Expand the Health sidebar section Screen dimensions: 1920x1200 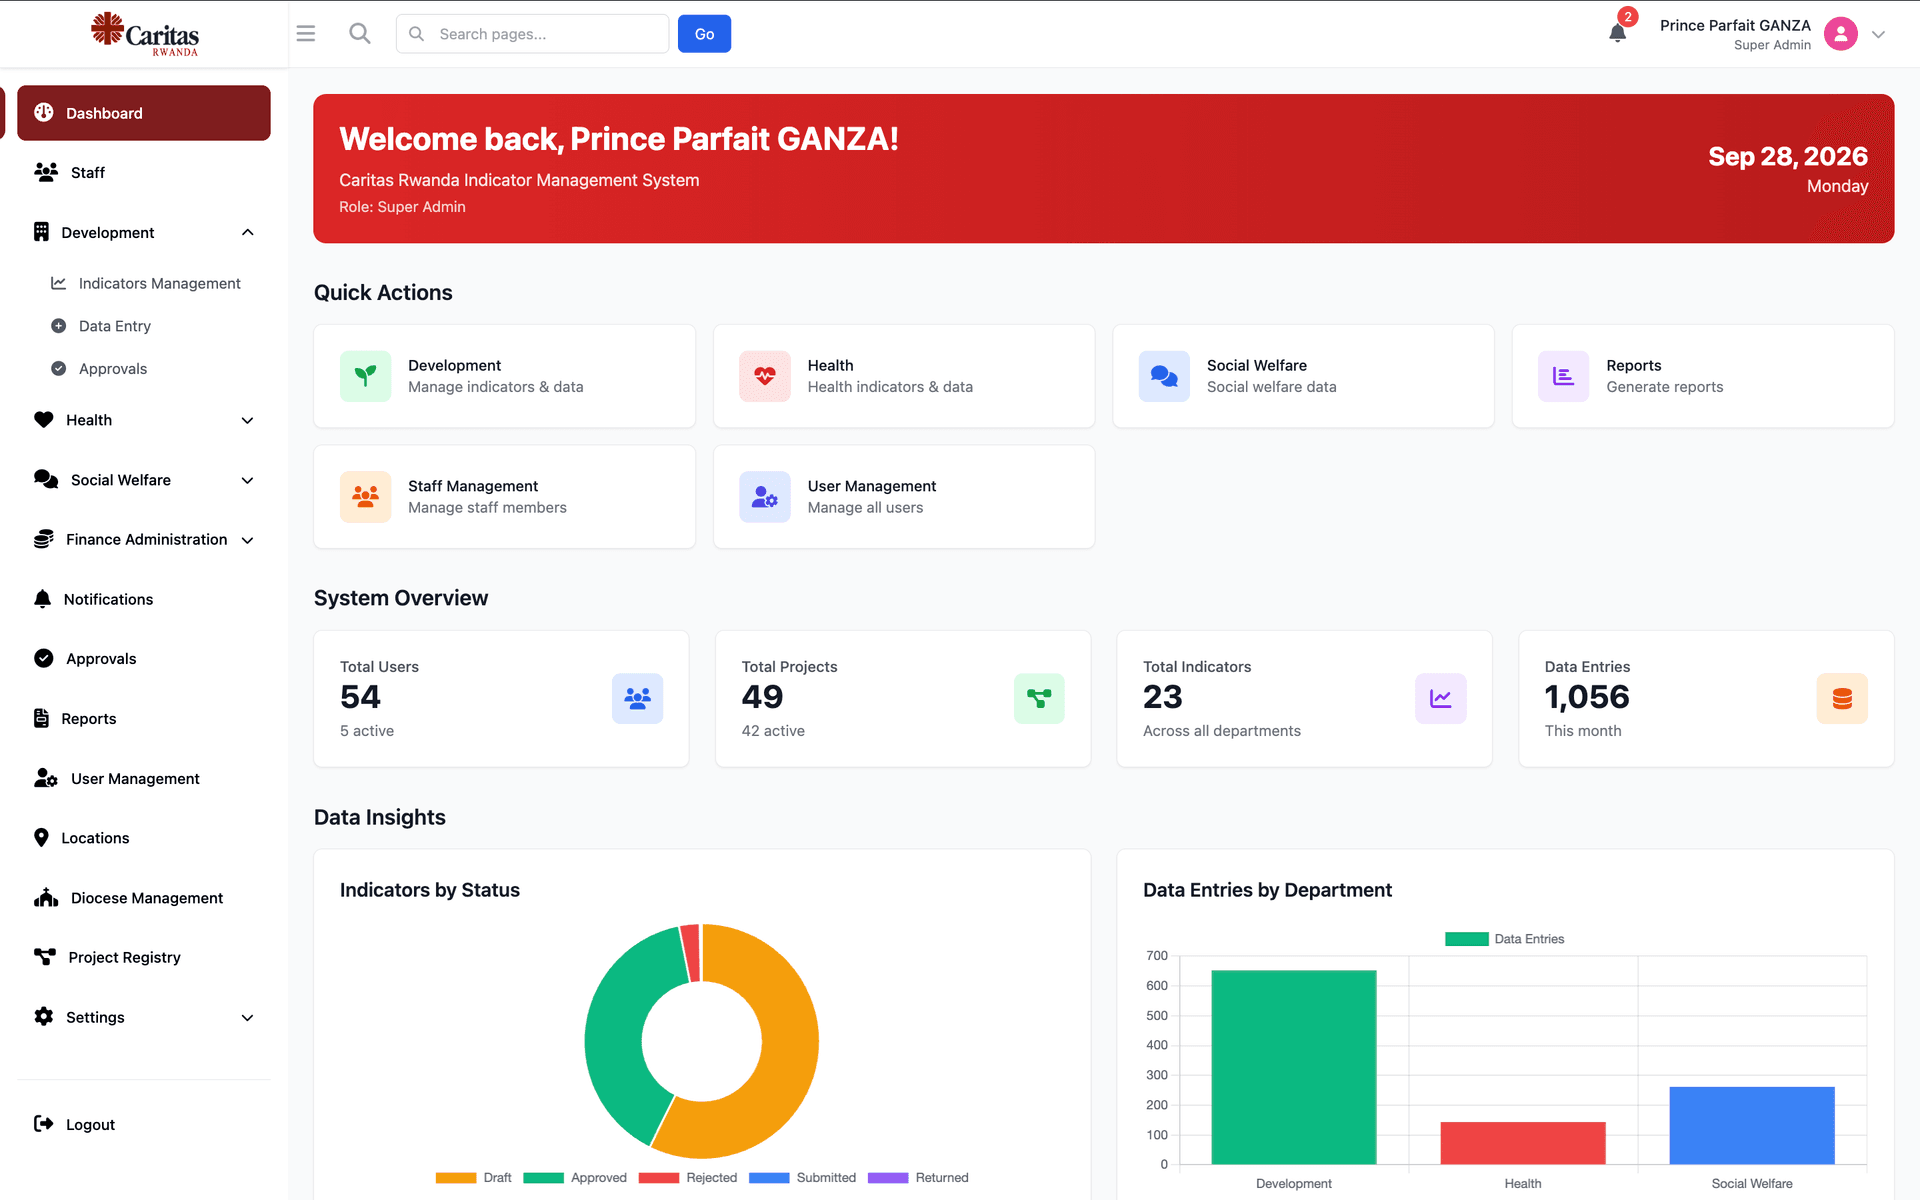(x=144, y=420)
